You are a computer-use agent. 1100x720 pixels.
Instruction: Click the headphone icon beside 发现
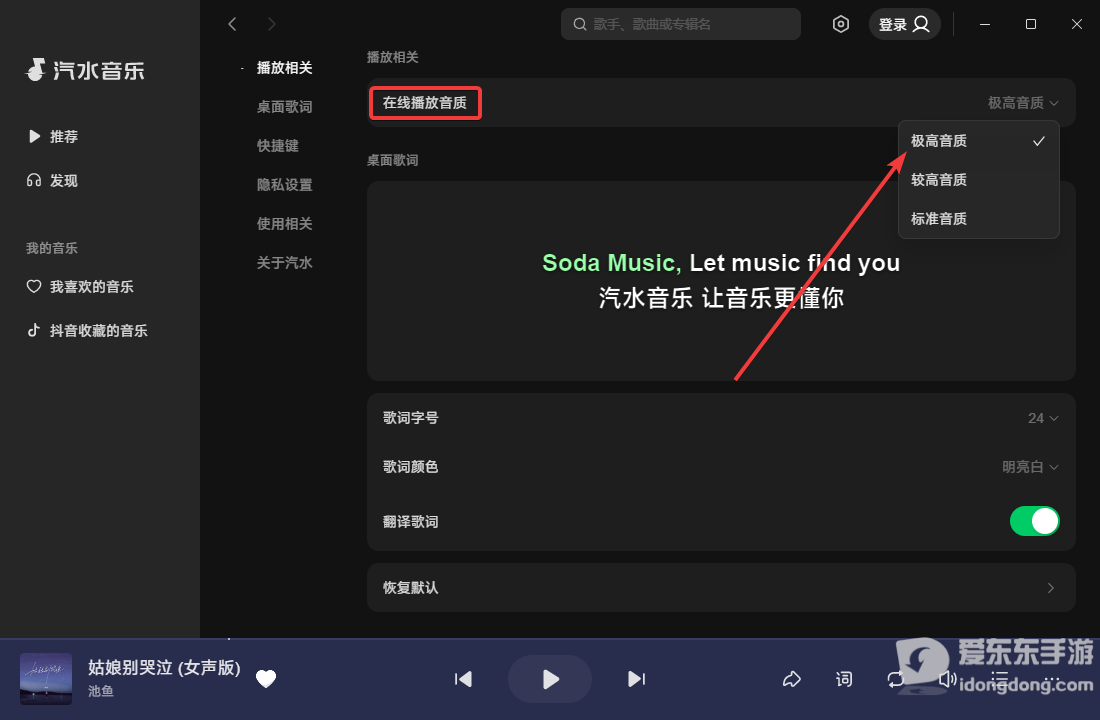tap(34, 180)
